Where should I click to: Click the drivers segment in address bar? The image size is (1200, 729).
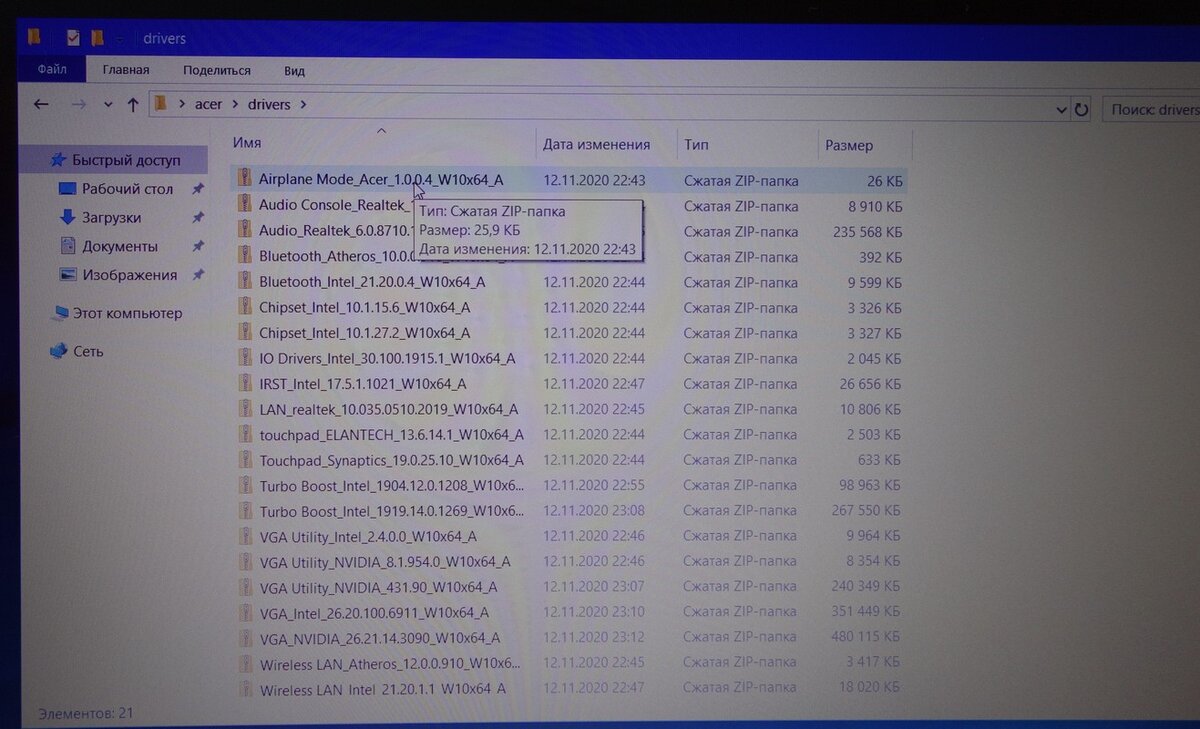269,104
